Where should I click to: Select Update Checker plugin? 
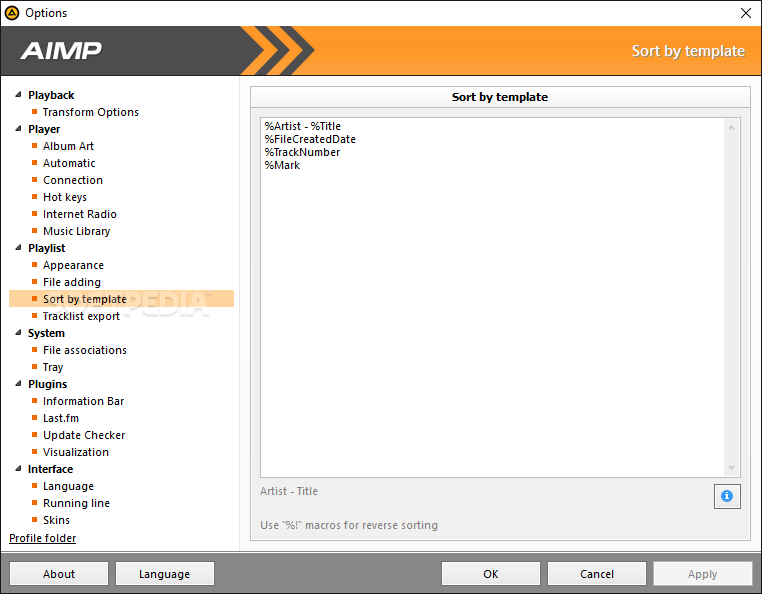click(x=84, y=435)
